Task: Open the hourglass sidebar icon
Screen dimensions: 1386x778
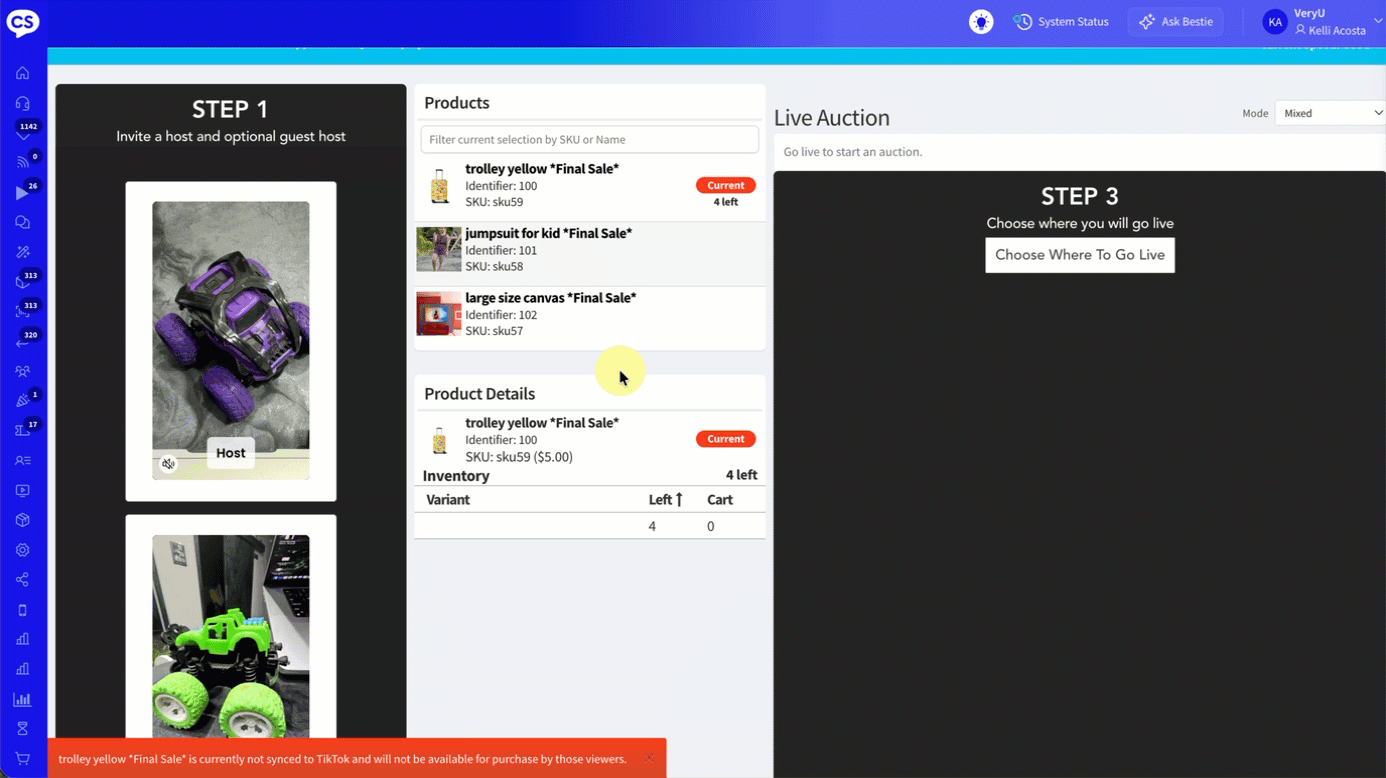Action: click(22, 729)
